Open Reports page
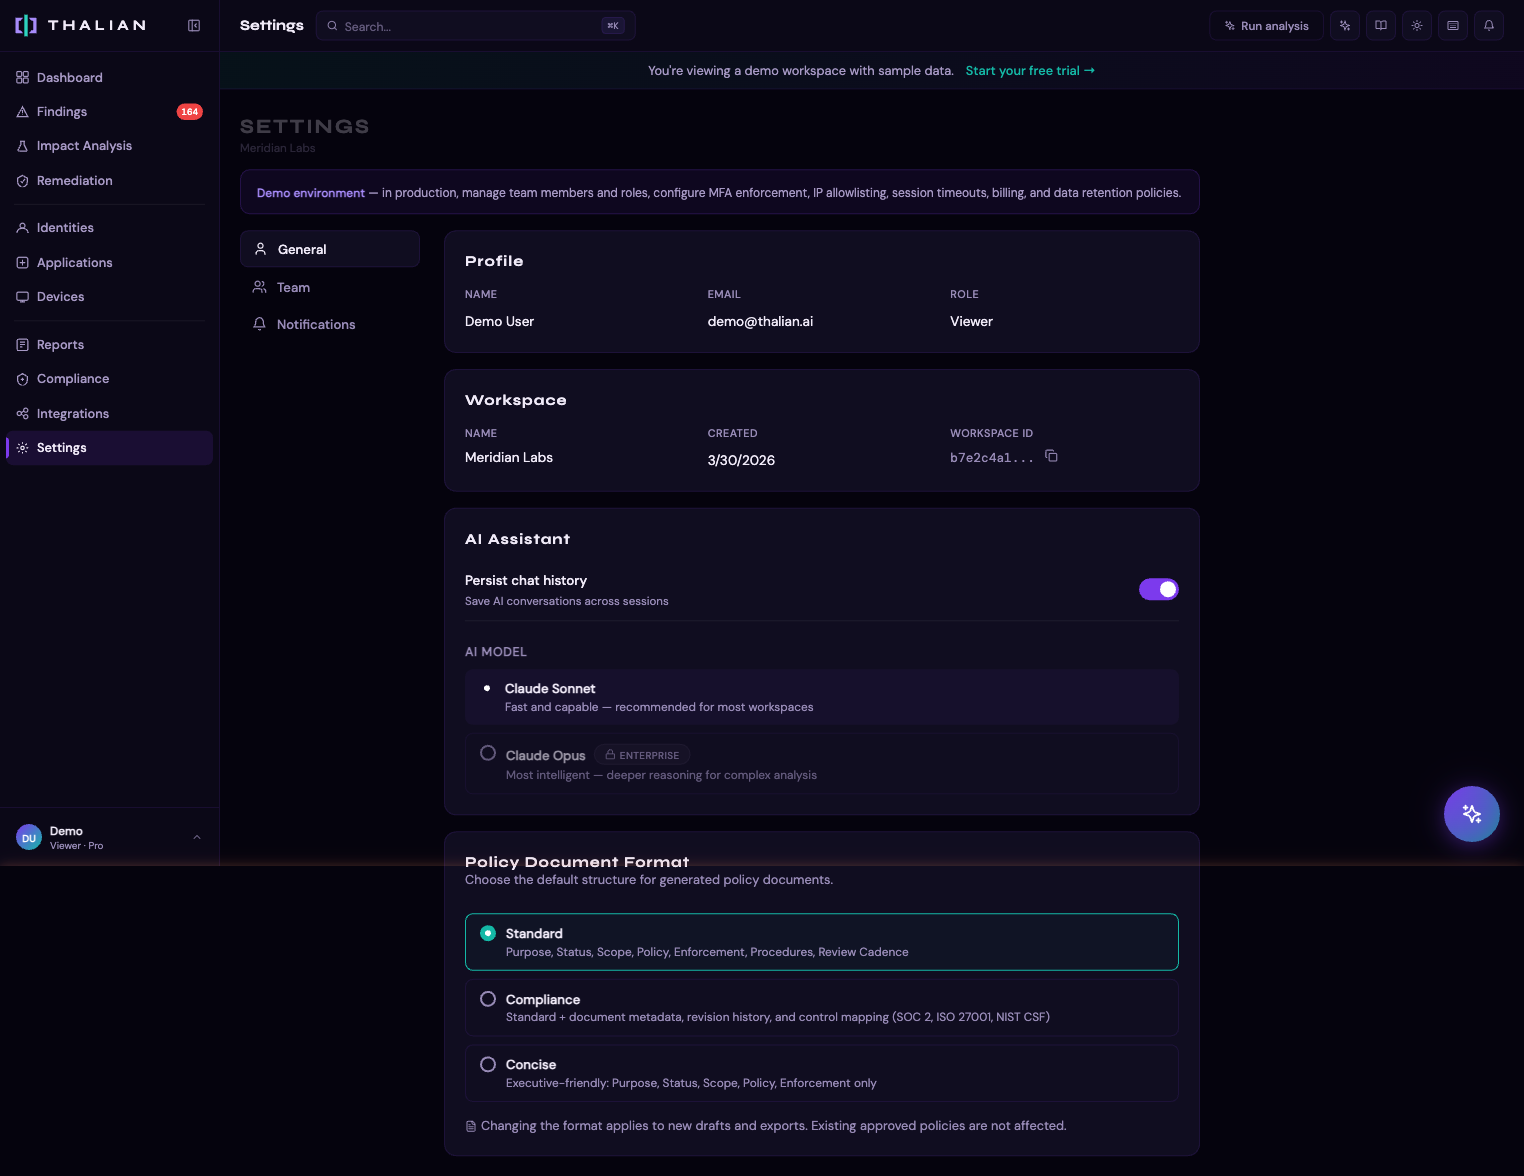The width and height of the screenshot is (1524, 1176). (109, 345)
